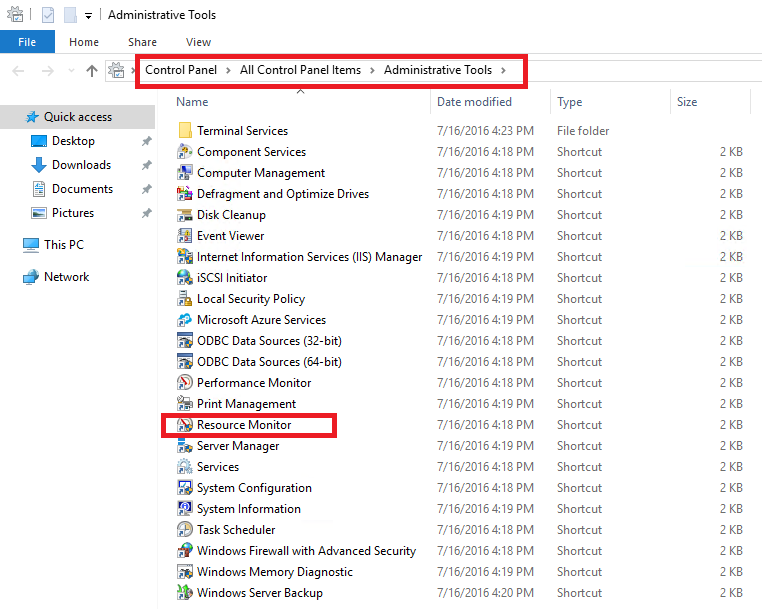Select the Server Manager icon
The height and width of the screenshot is (612, 762).
pyautogui.click(x=185, y=445)
